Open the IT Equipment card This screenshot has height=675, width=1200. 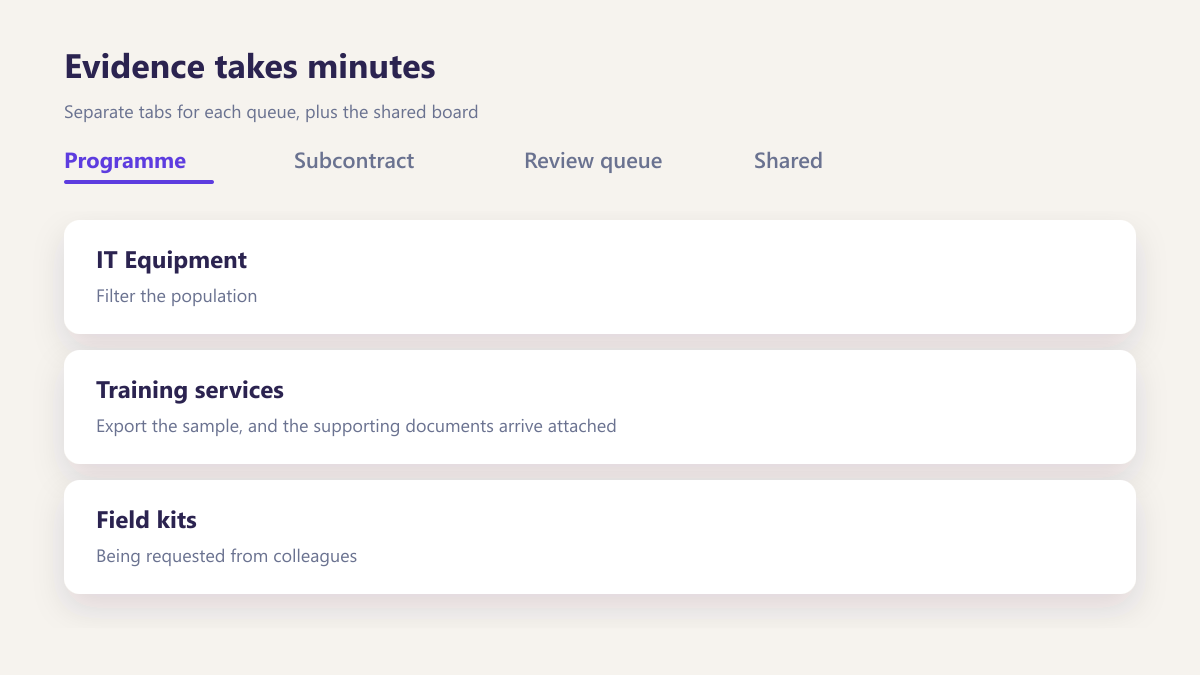pyautogui.click(x=600, y=277)
